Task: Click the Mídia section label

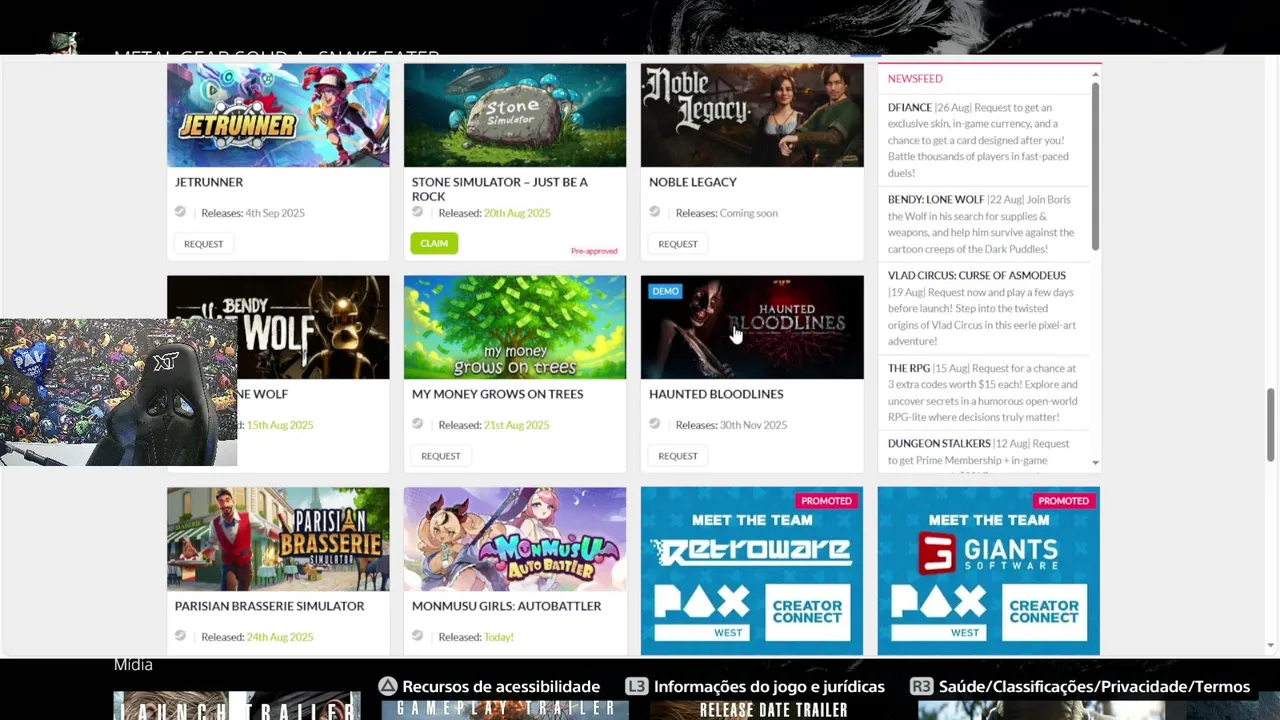Action: [x=133, y=665]
